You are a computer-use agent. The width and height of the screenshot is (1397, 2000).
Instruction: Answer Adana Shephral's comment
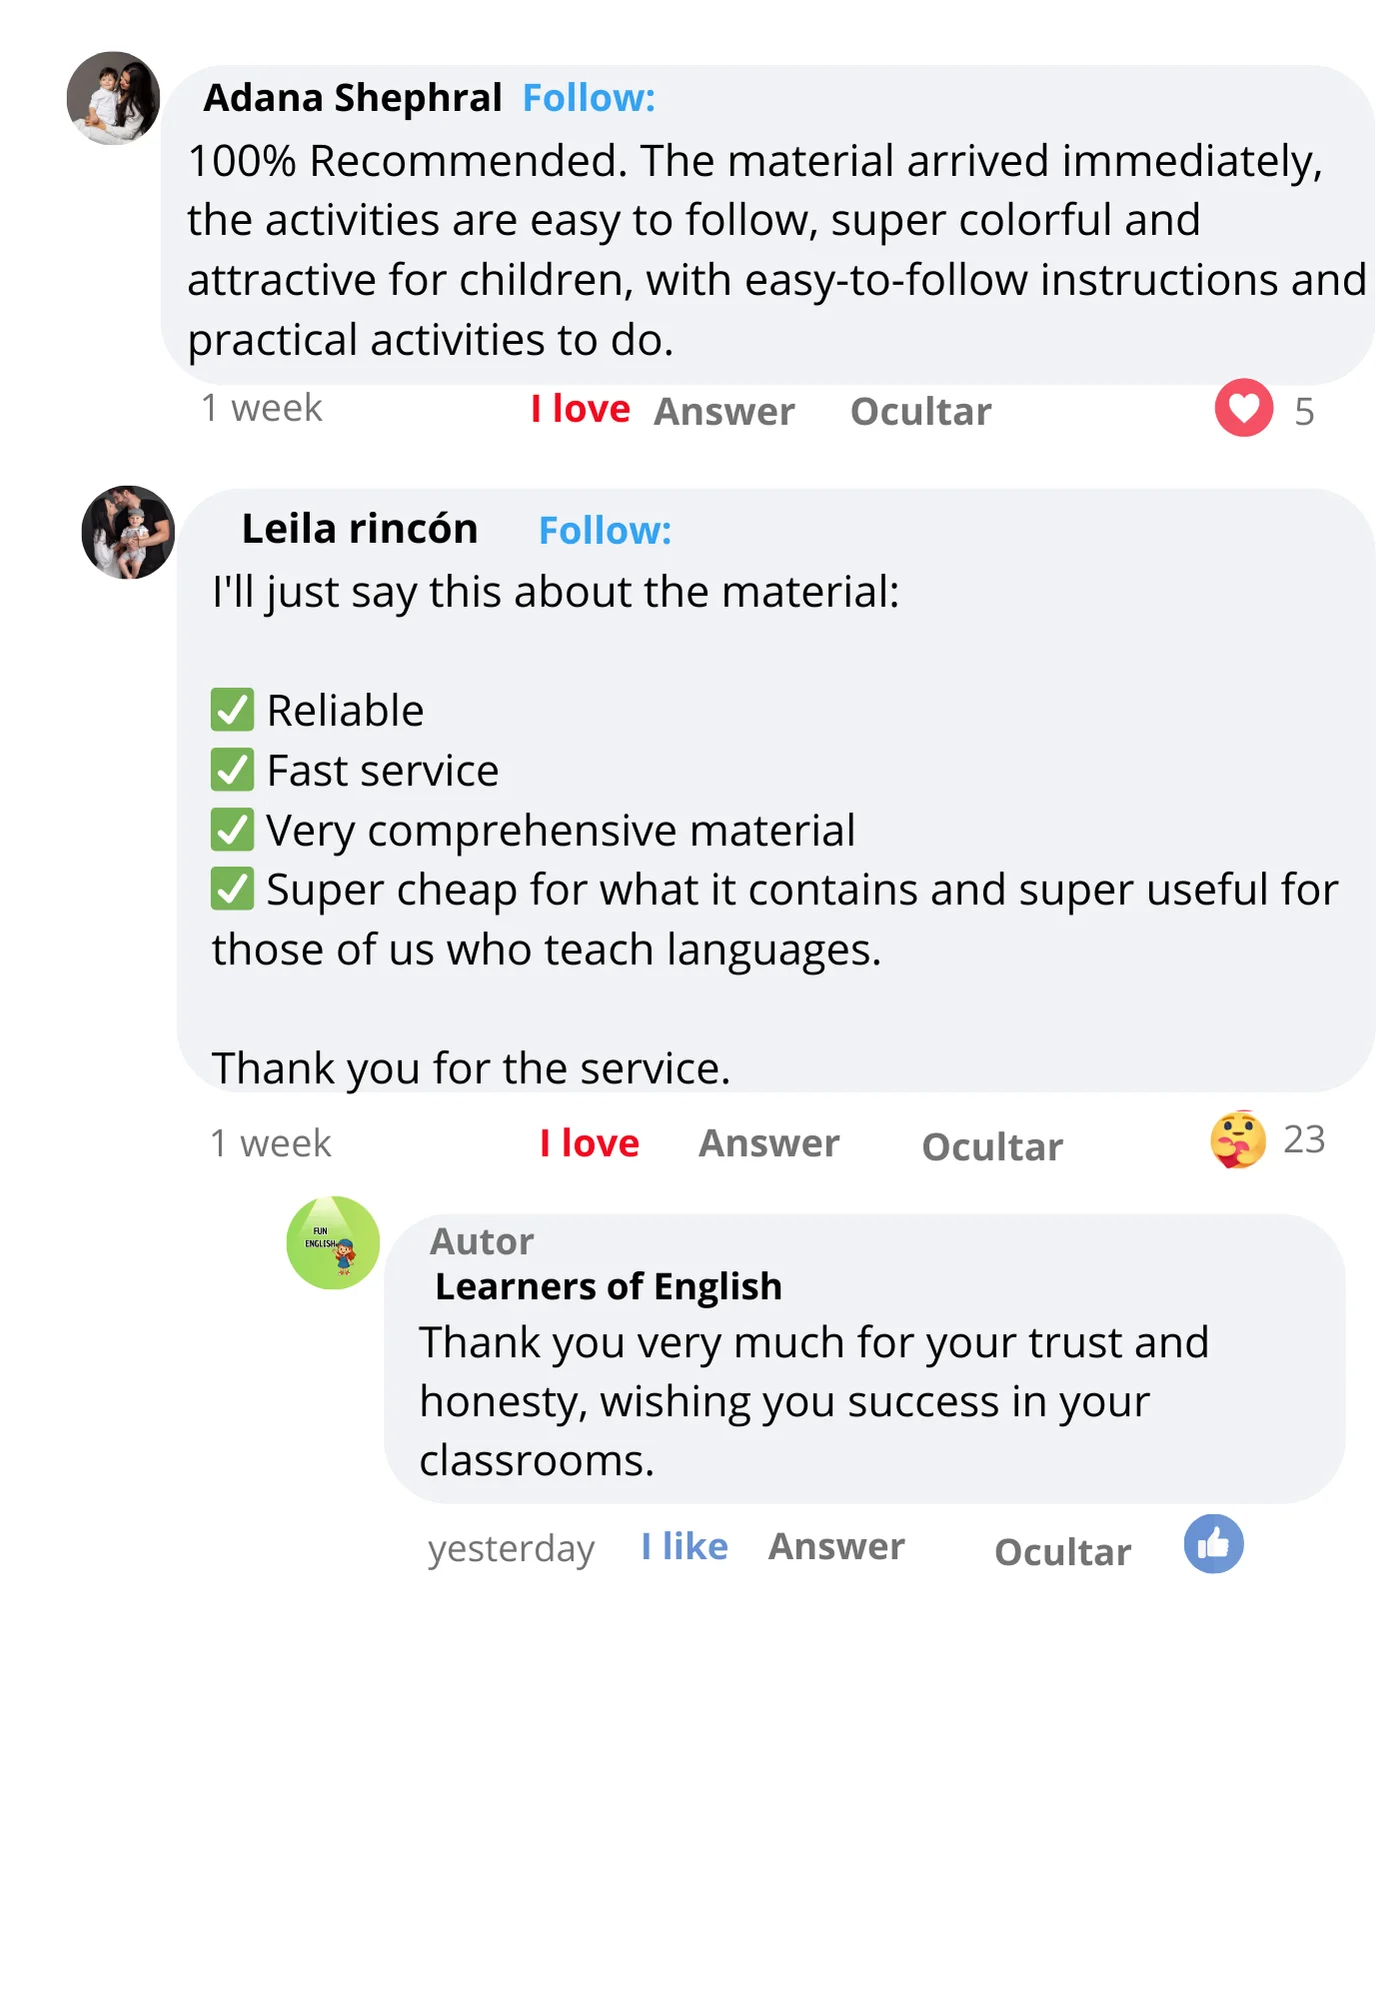click(x=724, y=411)
